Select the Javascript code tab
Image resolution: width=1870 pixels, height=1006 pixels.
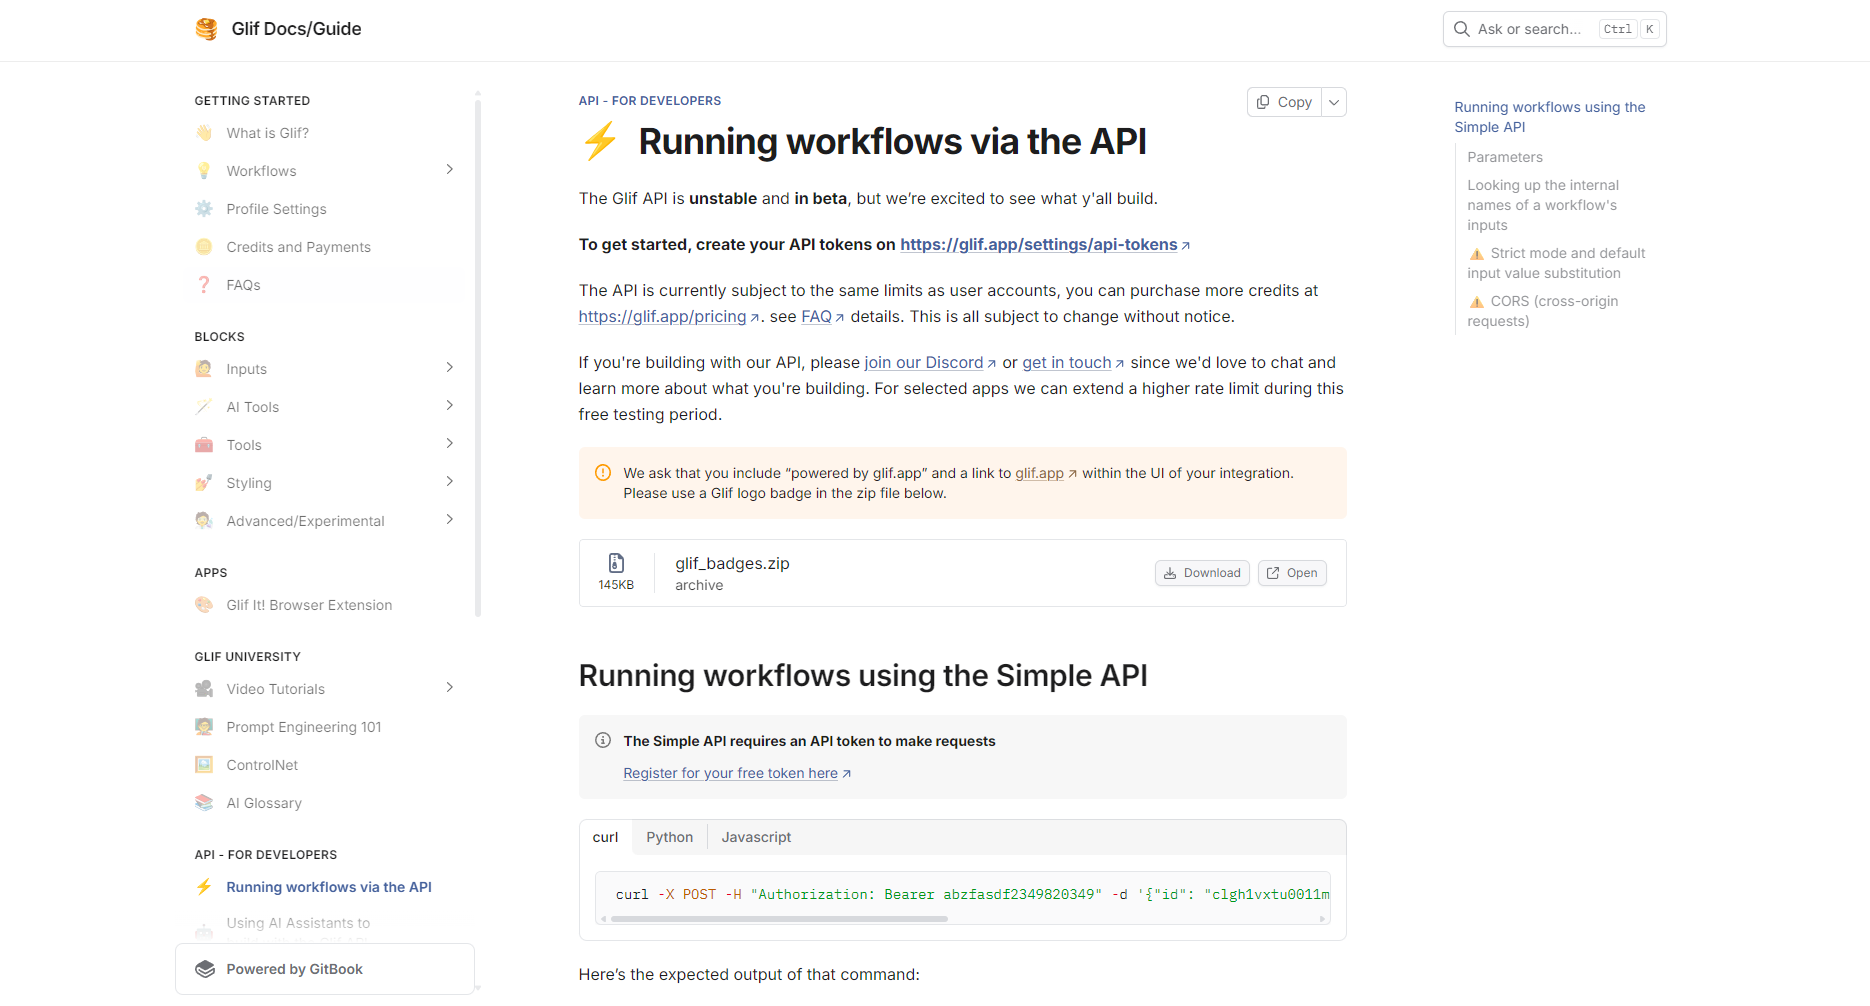[x=756, y=837]
